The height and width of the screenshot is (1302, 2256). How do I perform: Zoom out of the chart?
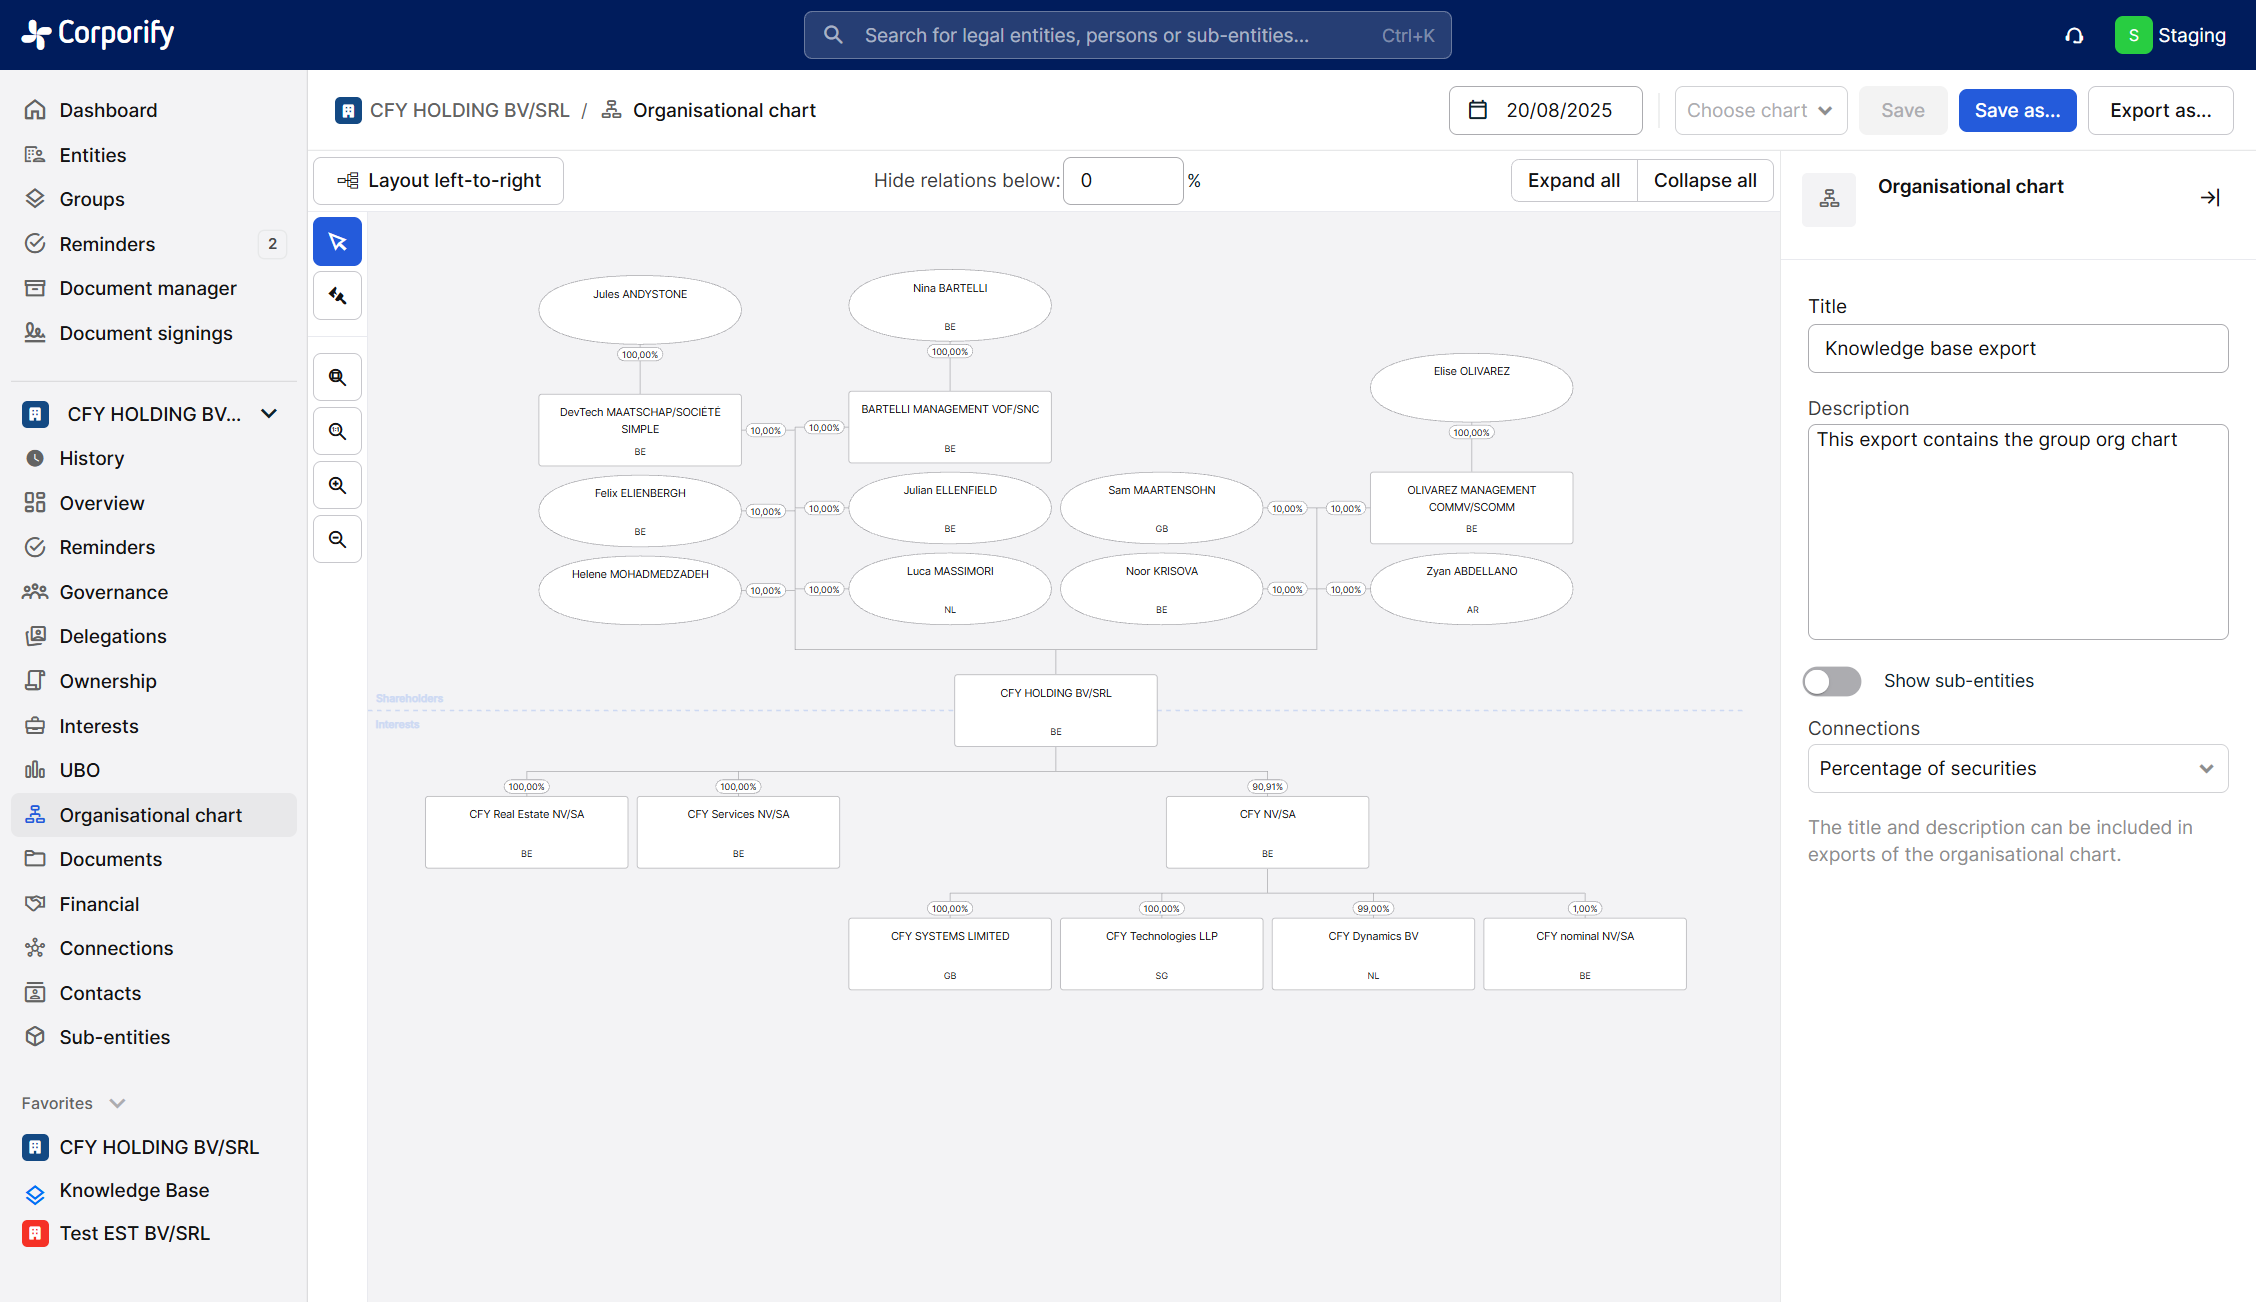(x=337, y=540)
